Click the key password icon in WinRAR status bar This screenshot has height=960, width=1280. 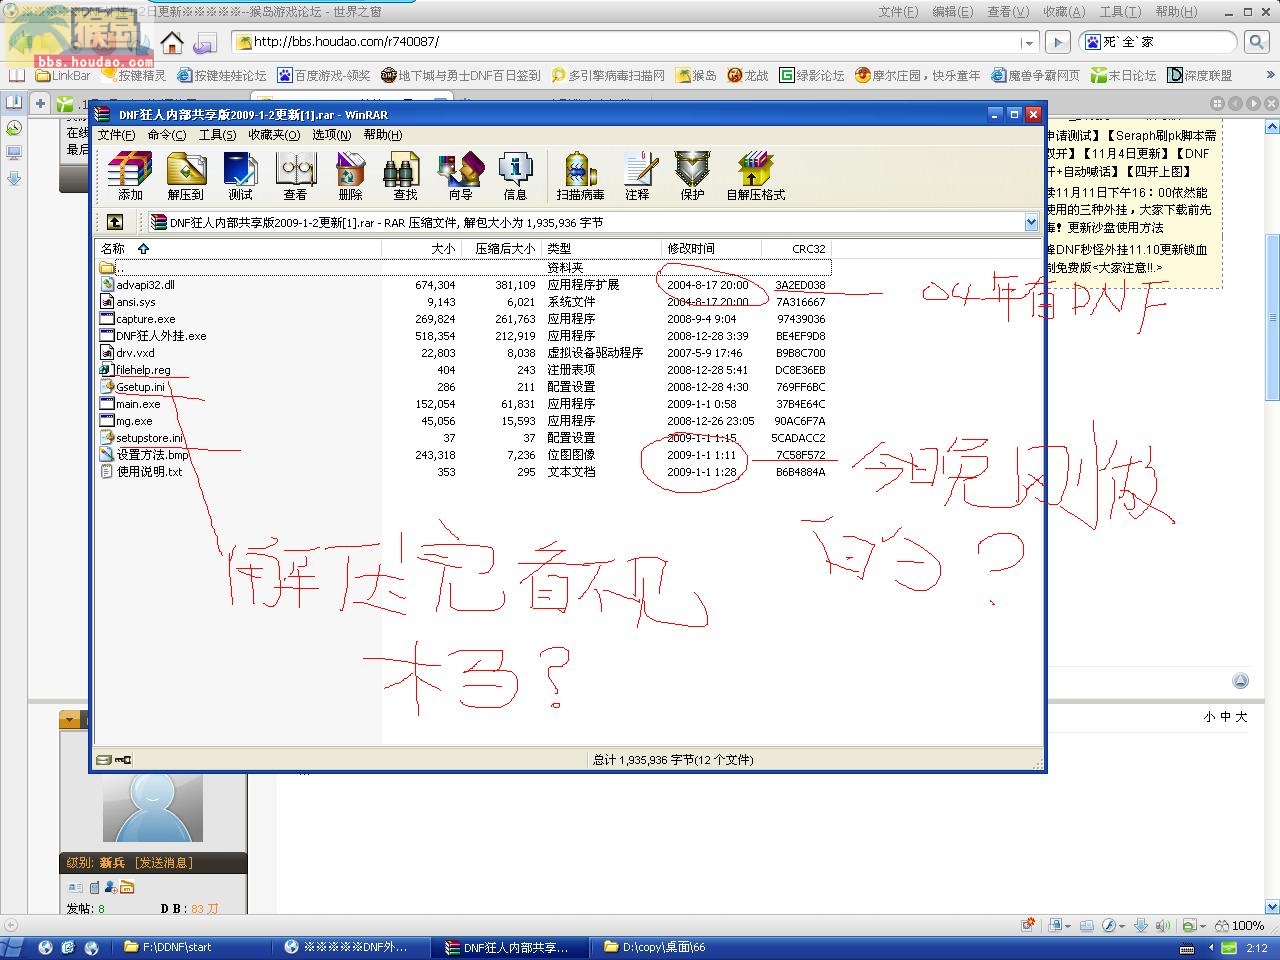(x=123, y=760)
